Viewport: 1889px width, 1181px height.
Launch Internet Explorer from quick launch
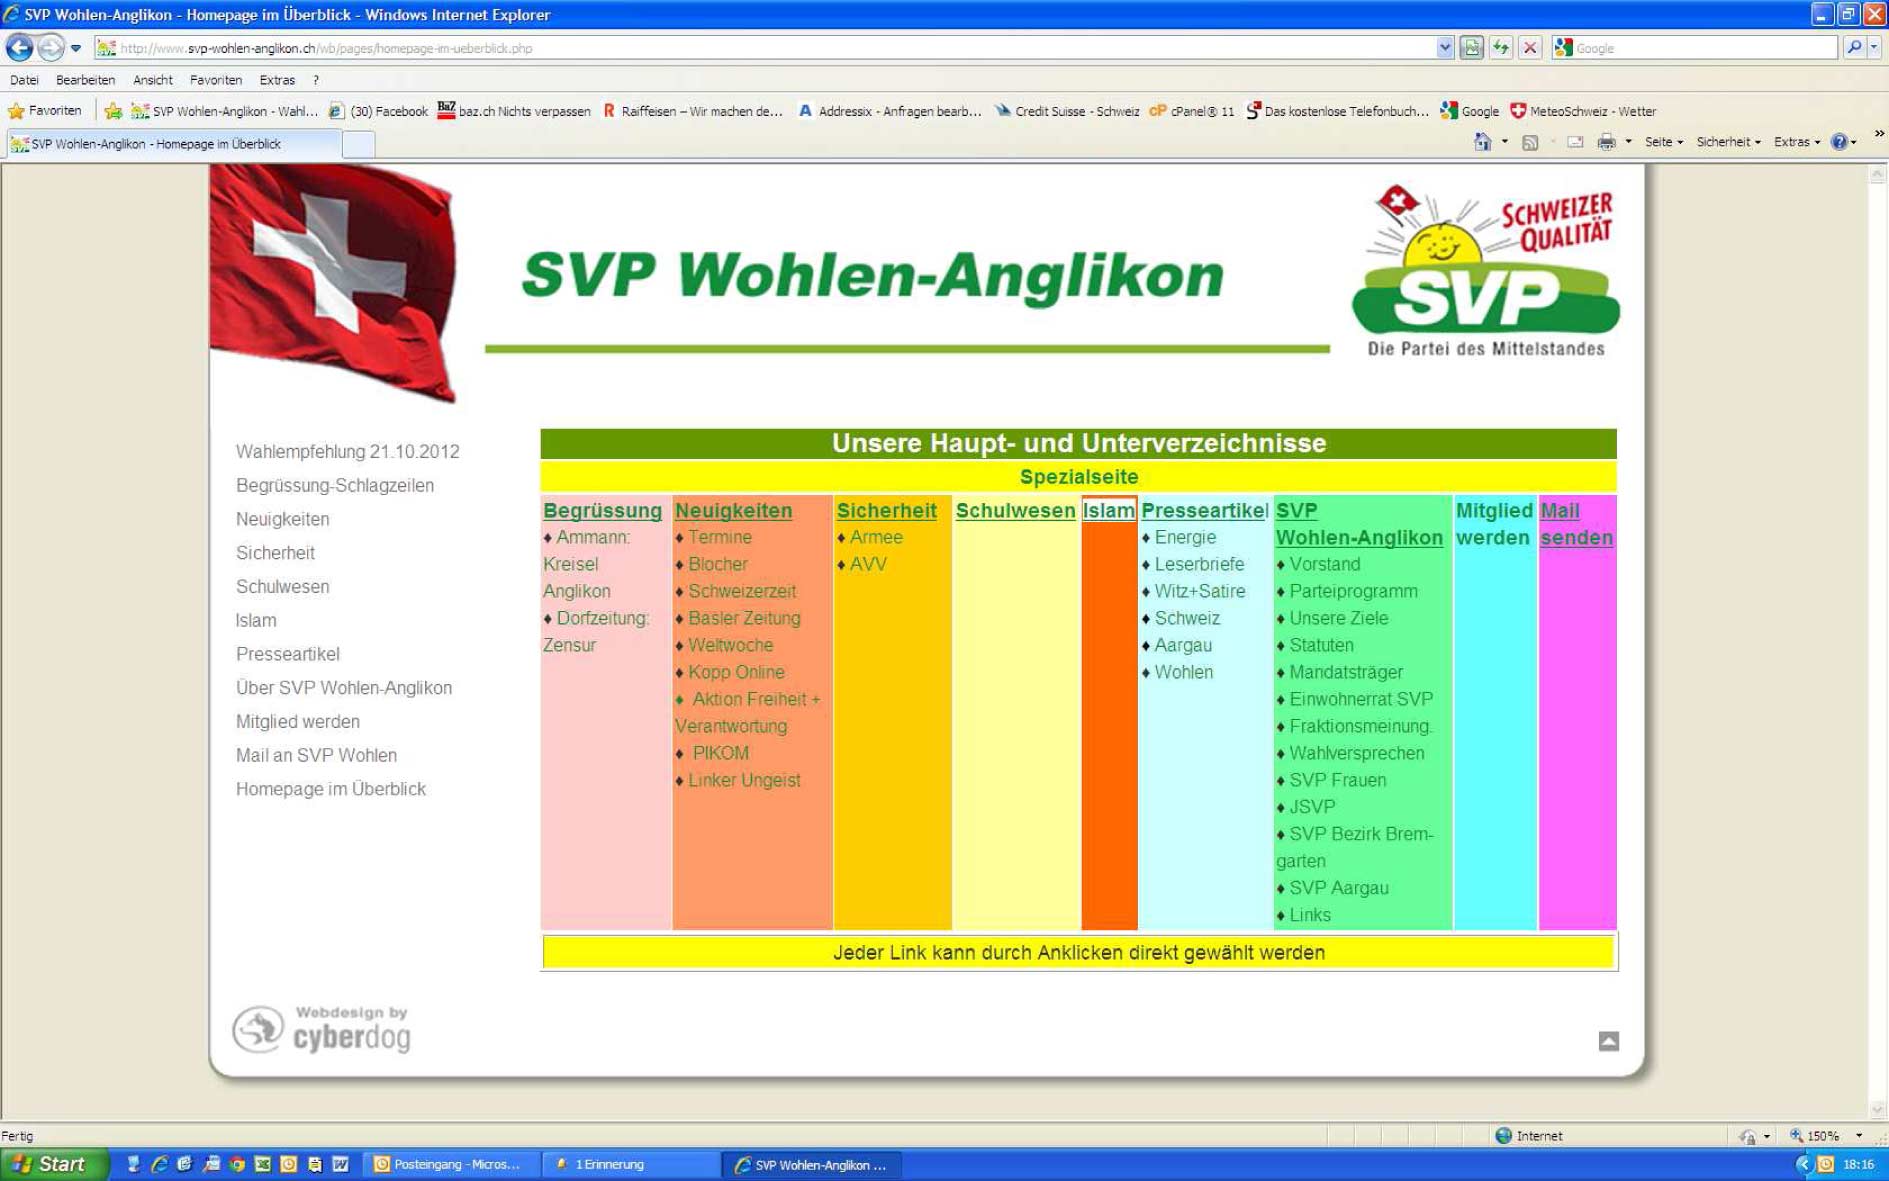[x=159, y=1164]
